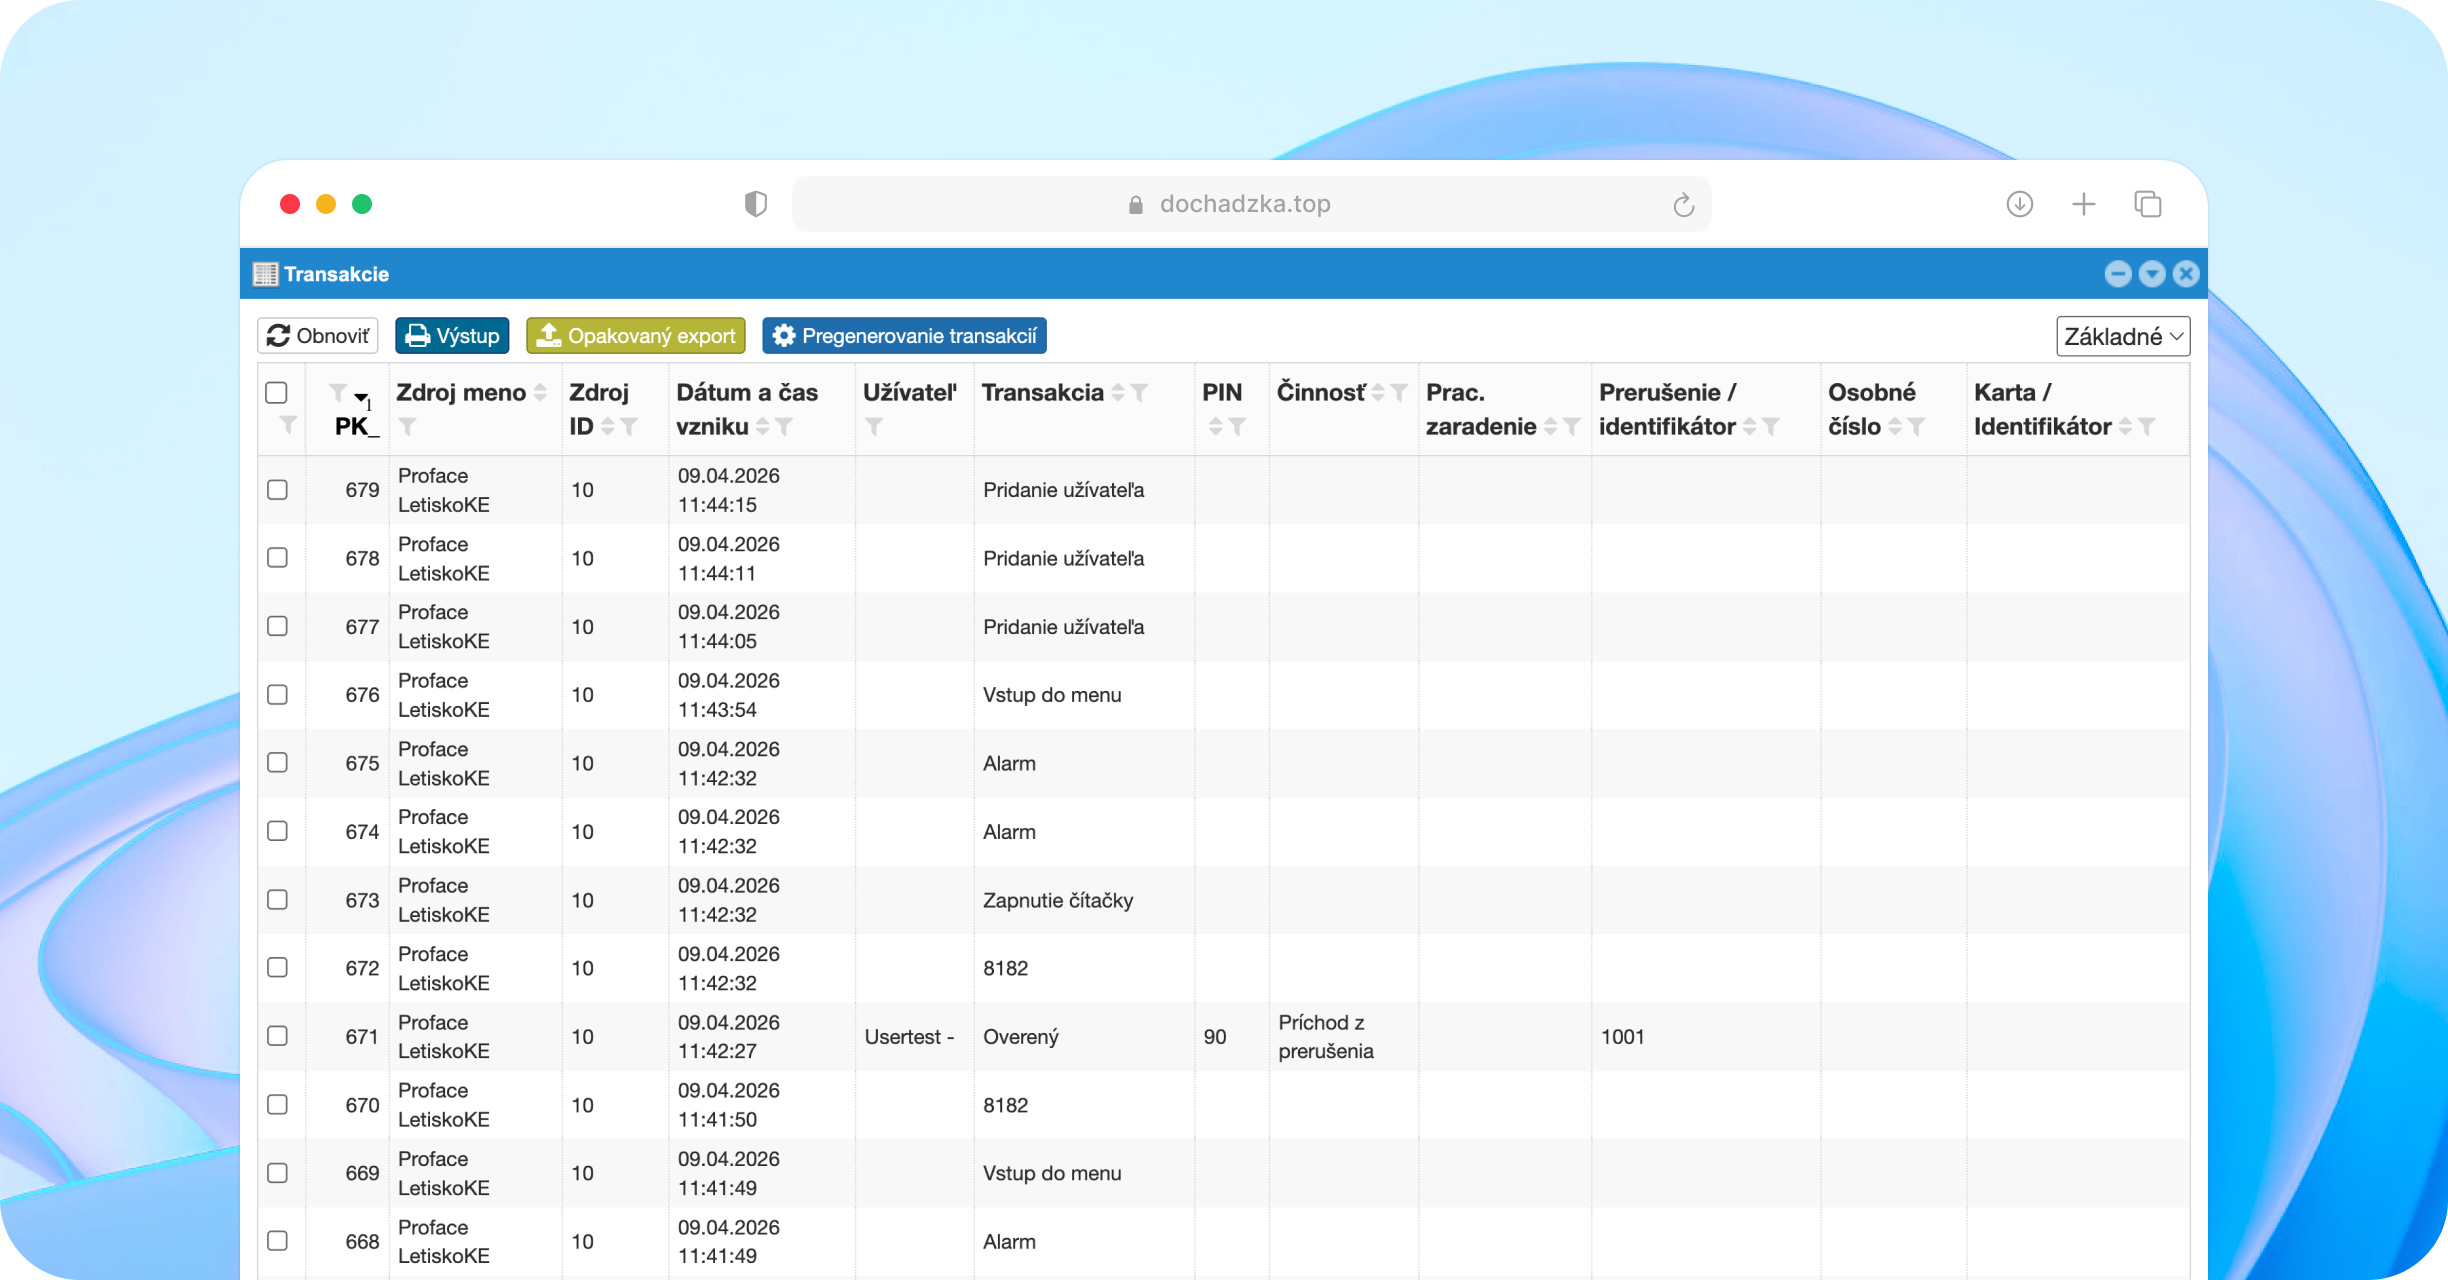Toggle PK_ descending sort arrow
Image resolution: width=2448 pixels, height=1280 pixels.
click(x=361, y=398)
